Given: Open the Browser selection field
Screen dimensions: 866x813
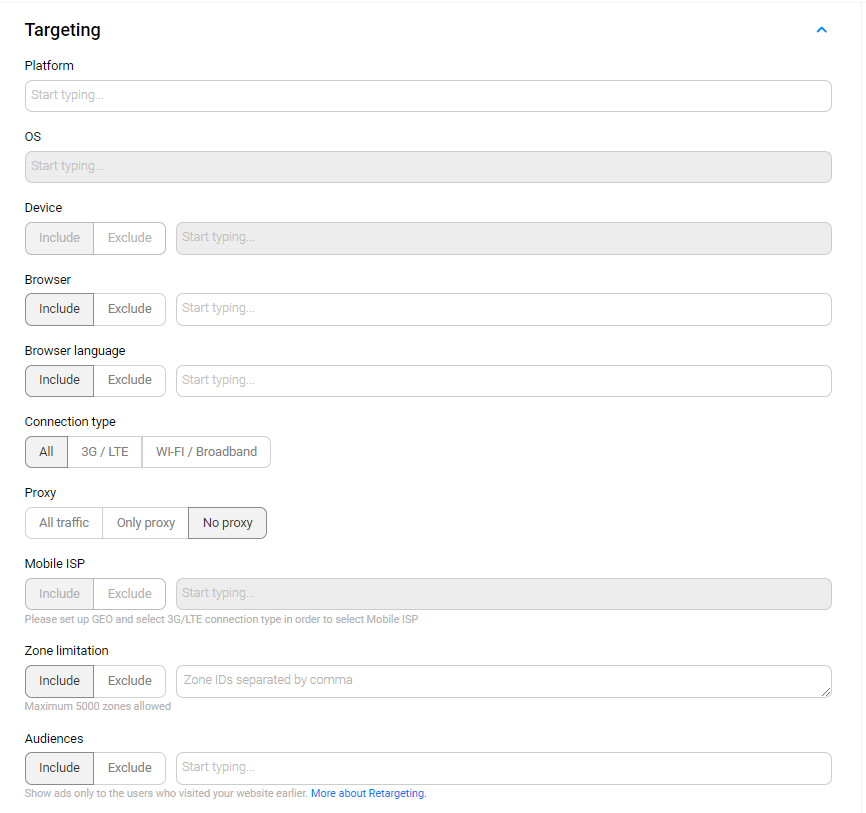Looking at the screenshot, I should (503, 309).
